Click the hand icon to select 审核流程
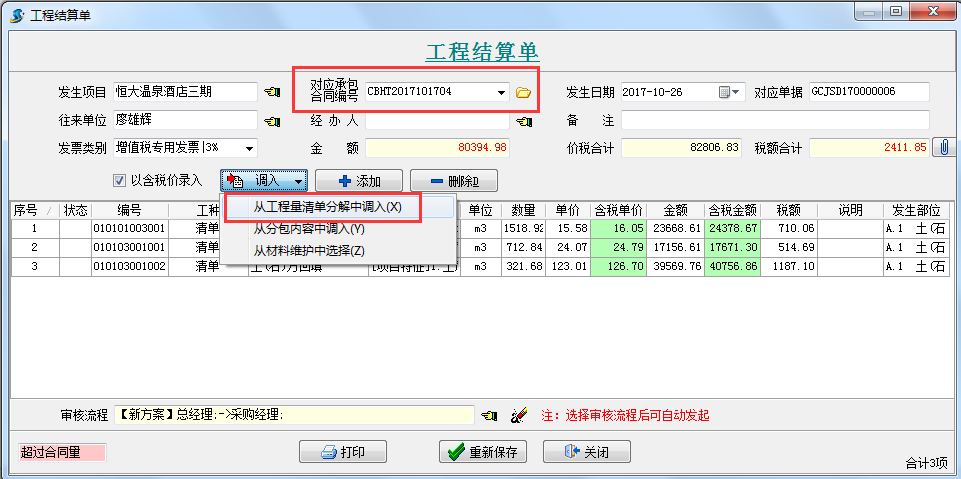Screen dimensions: 961x479 click(489, 415)
